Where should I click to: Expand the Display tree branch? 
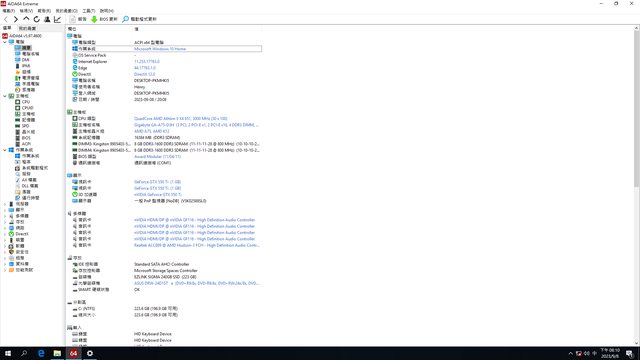(5, 210)
